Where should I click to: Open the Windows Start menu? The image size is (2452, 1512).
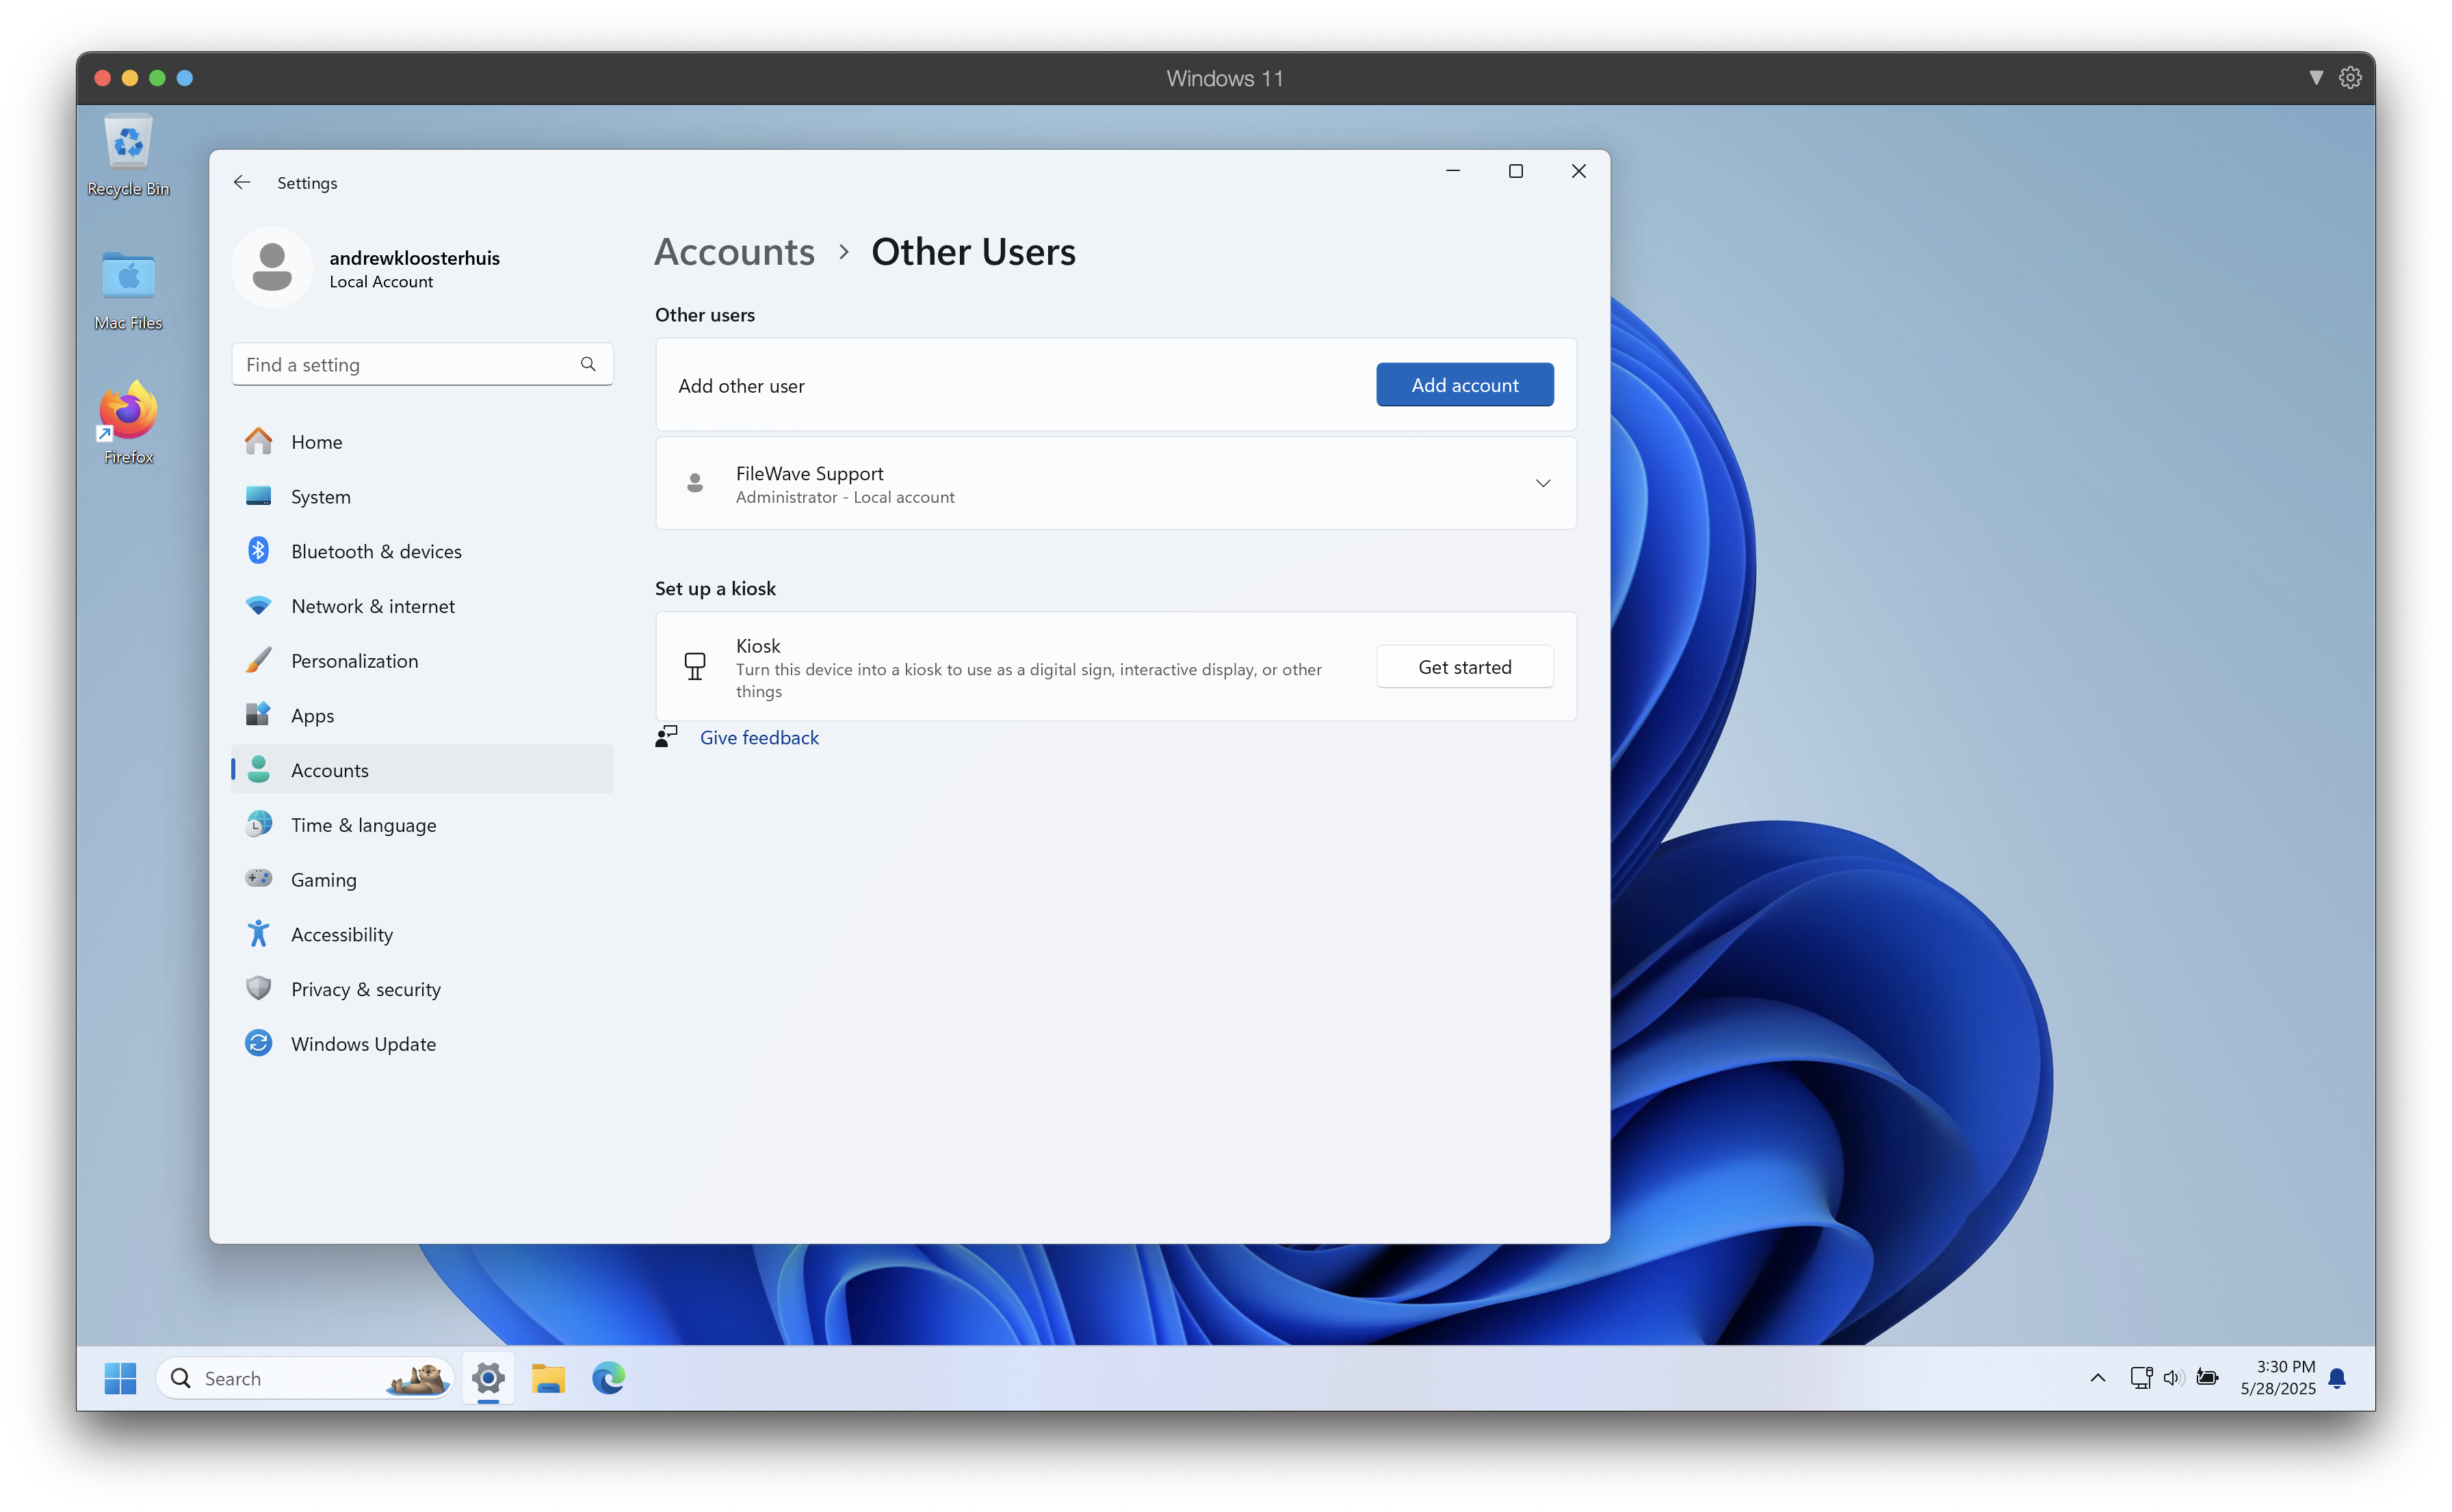coord(121,1379)
